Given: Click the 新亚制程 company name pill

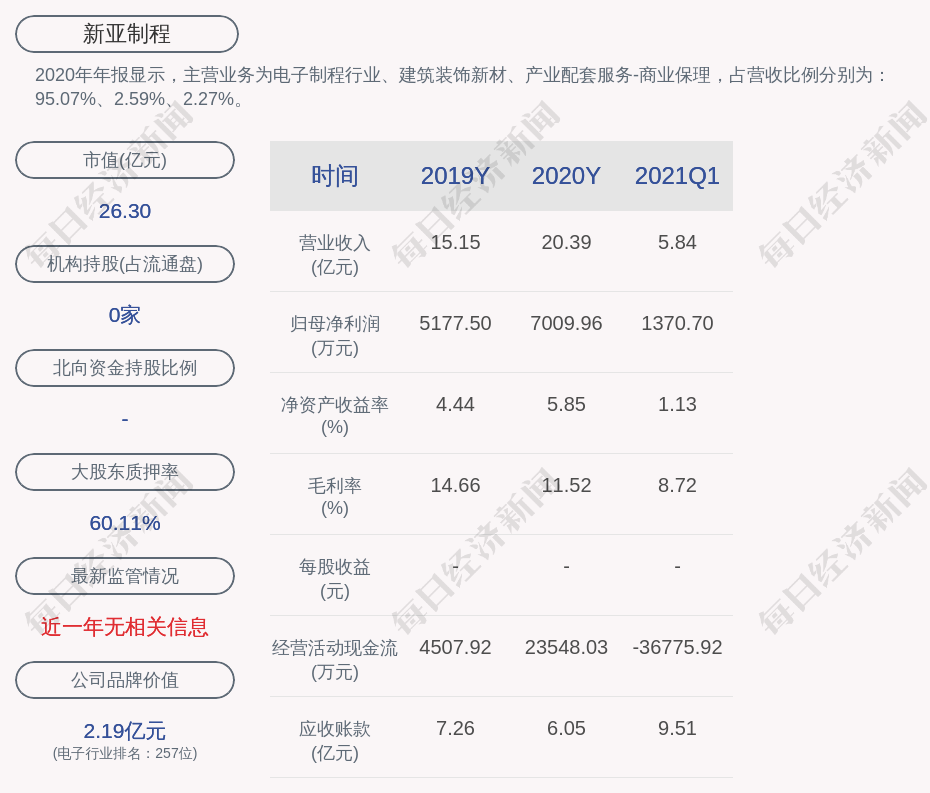Looking at the screenshot, I should tap(127, 34).
